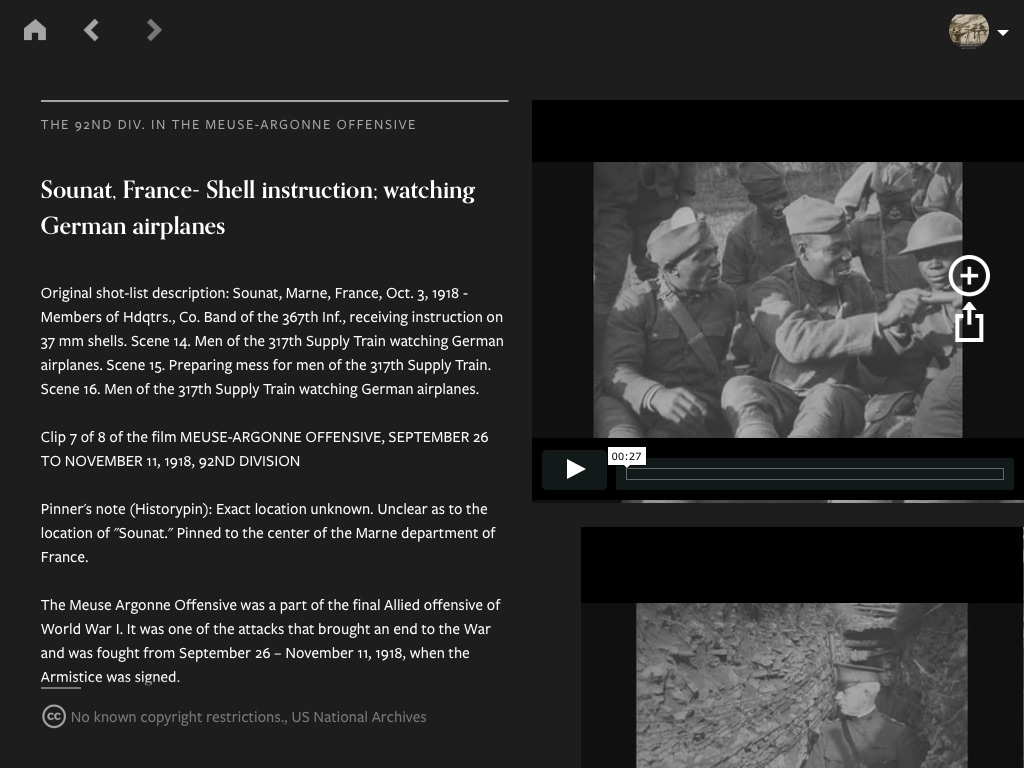Screen dimensions: 1024x768
Task: Expand the account dropdown caret
Action: 1003,32
